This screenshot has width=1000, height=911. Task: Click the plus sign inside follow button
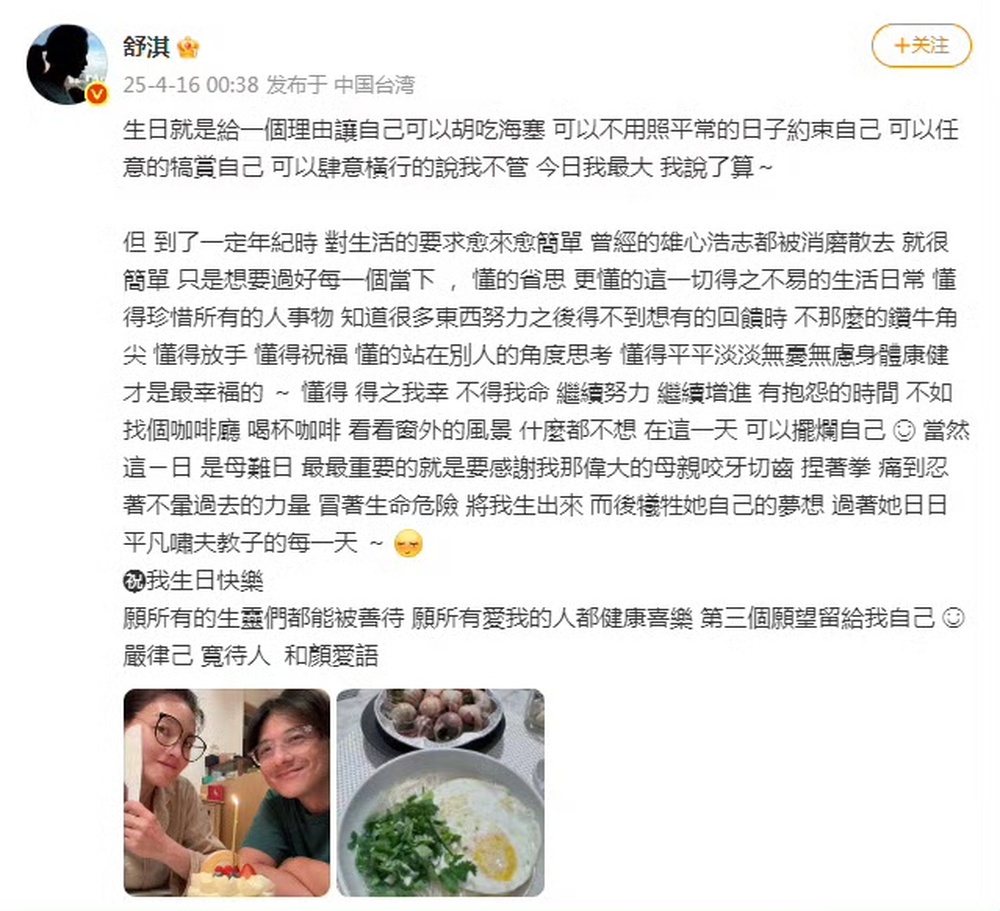901,45
